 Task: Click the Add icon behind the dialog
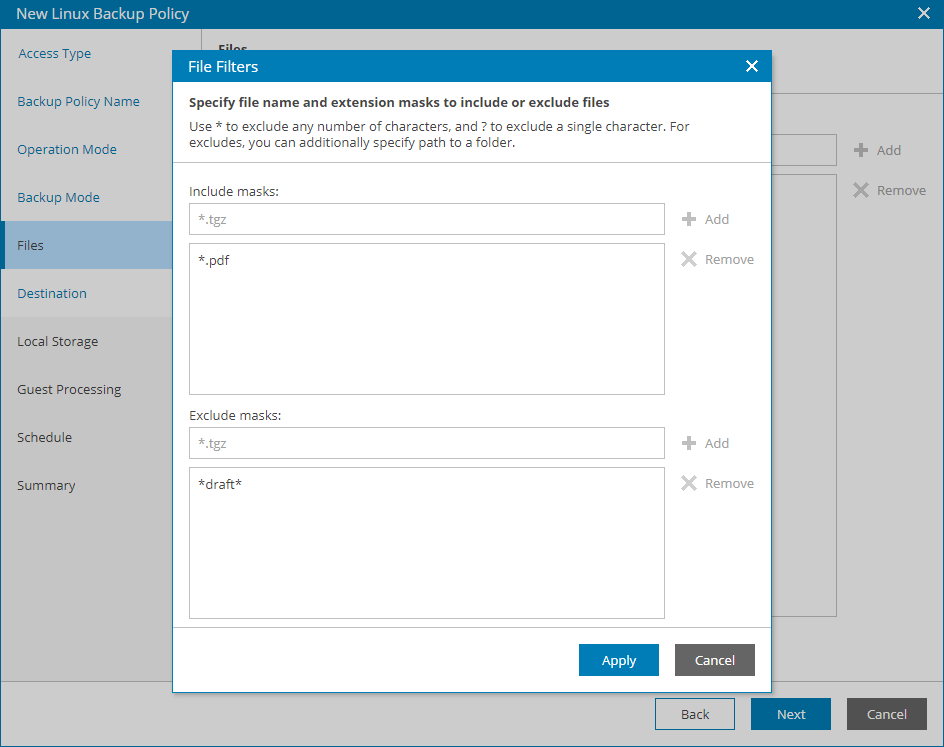click(x=878, y=150)
